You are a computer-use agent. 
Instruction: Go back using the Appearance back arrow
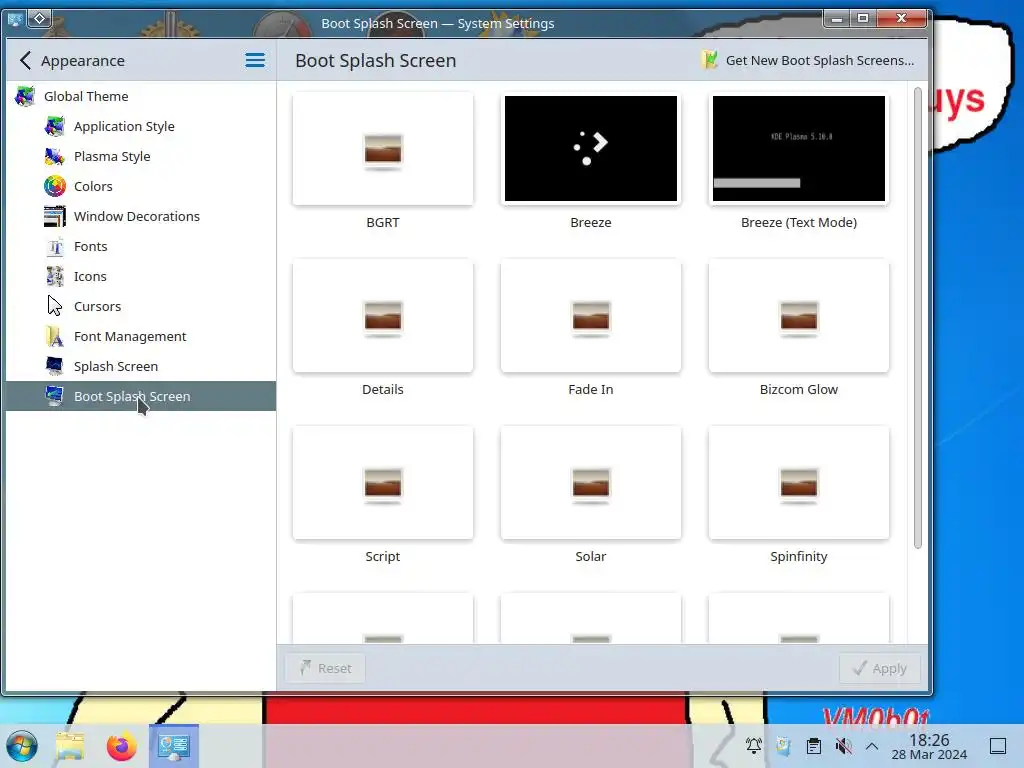[x=25, y=61]
